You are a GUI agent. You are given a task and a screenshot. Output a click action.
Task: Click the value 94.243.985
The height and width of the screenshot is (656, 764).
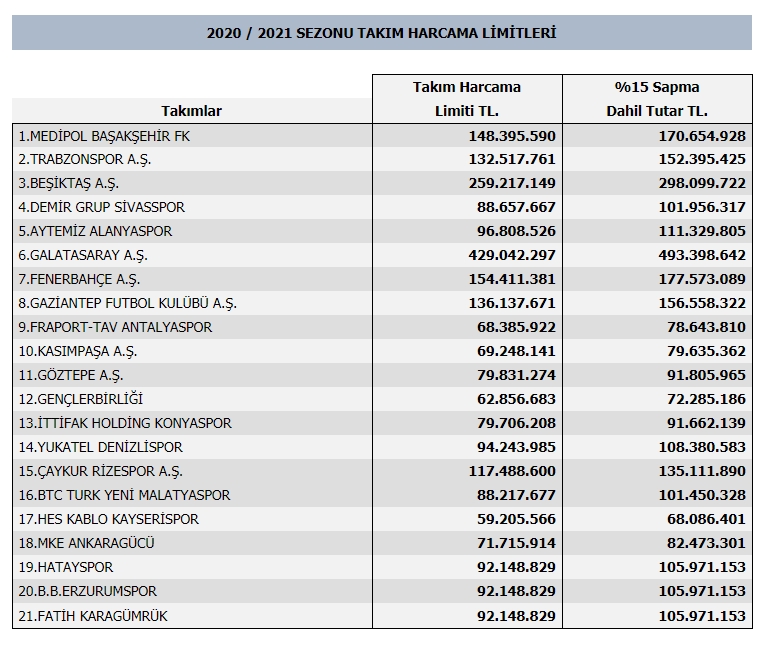tap(516, 447)
